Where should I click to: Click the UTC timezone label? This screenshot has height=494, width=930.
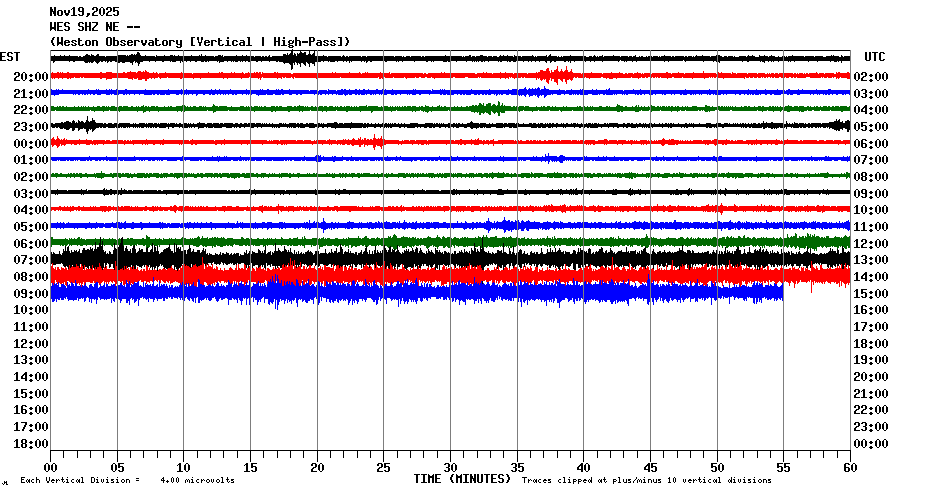pyautogui.click(x=874, y=57)
